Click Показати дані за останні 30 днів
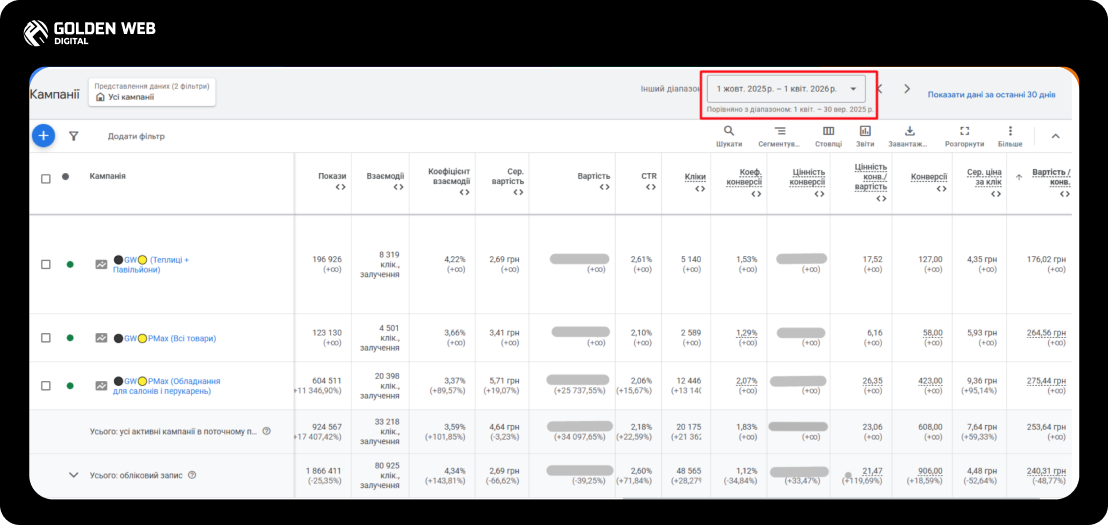Viewport: 1108px width, 525px height. pyautogui.click(x=991, y=94)
